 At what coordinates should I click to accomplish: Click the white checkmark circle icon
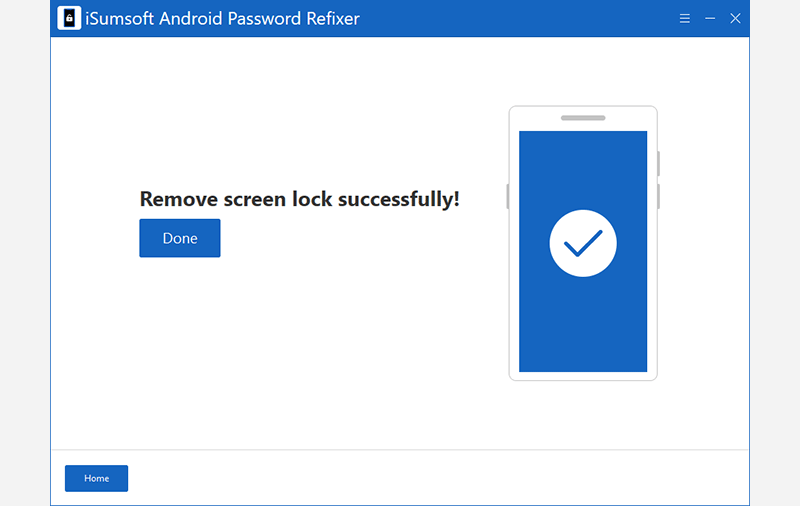(x=583, y=243)
